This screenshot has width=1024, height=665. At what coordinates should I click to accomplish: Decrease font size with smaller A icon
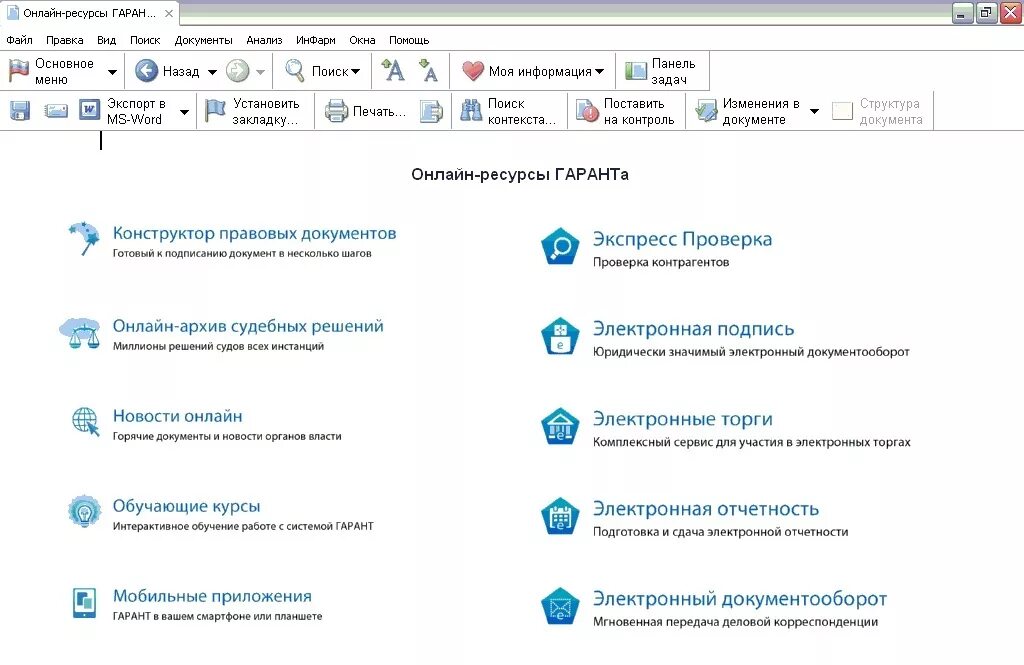[x=428, y=71]
